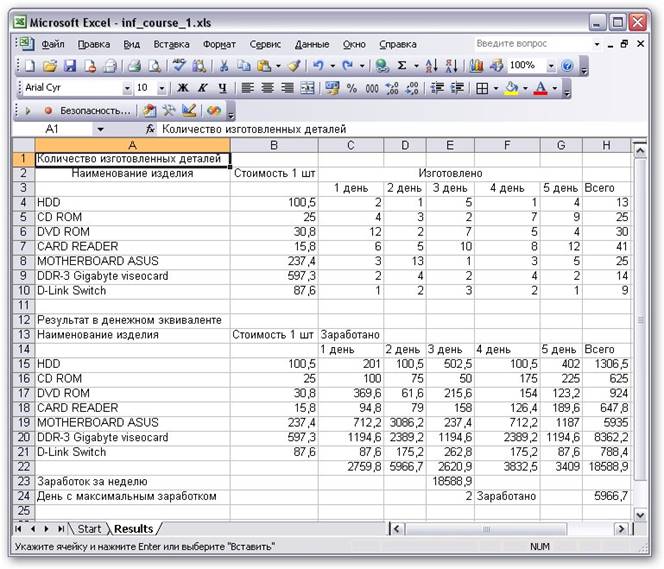
Task: Open the Chart Wizard icon
Action: click(x=475, y=66)
